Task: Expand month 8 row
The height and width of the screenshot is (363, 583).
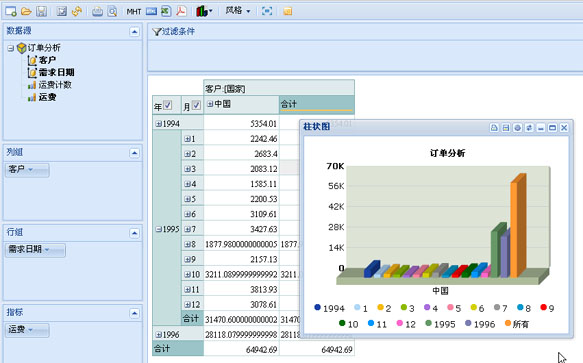Action: click(x=187, y=244)
